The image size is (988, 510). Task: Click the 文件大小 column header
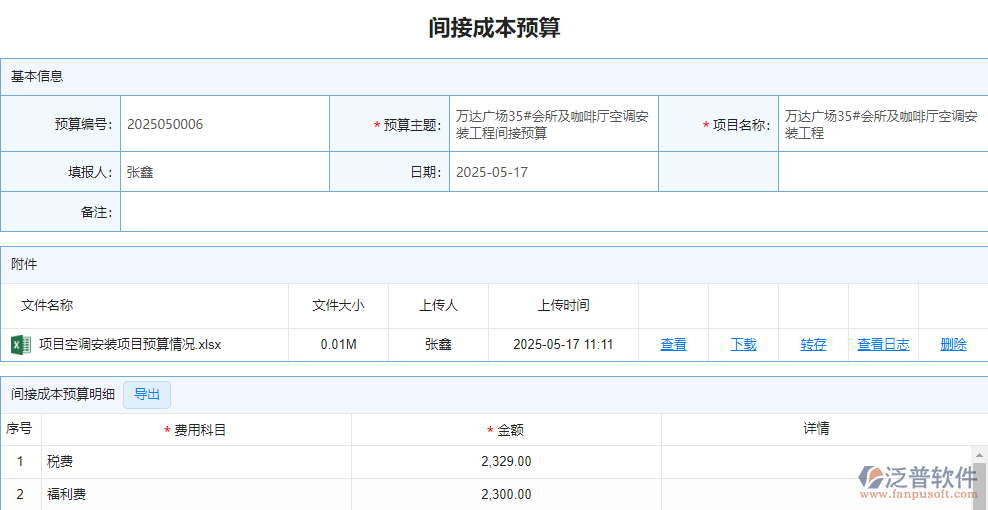(x=338, y=306)
